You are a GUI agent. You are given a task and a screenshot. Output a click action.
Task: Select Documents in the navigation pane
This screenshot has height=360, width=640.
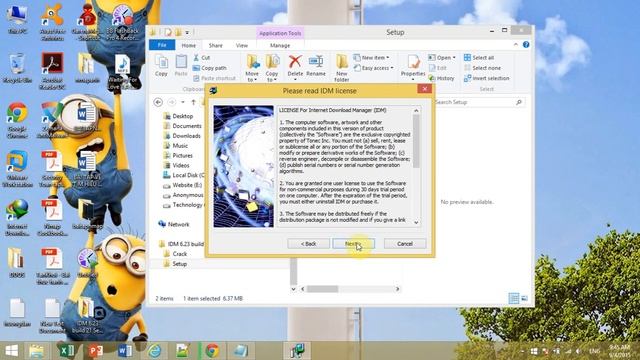[182, 126]
